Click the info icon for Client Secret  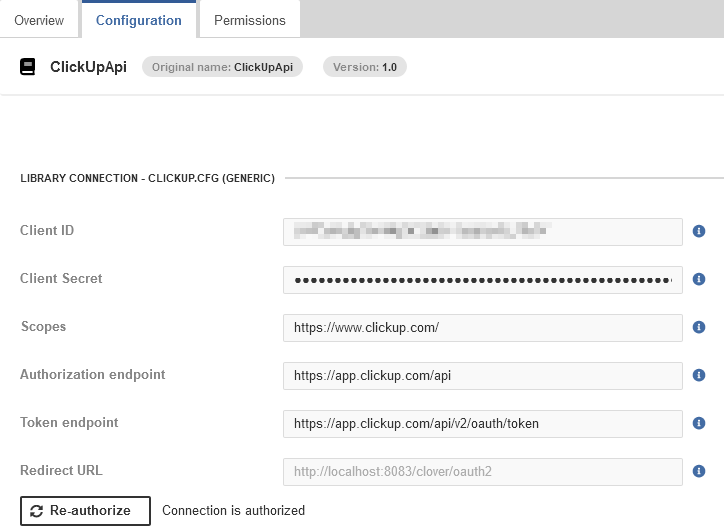tap(699, 279)
